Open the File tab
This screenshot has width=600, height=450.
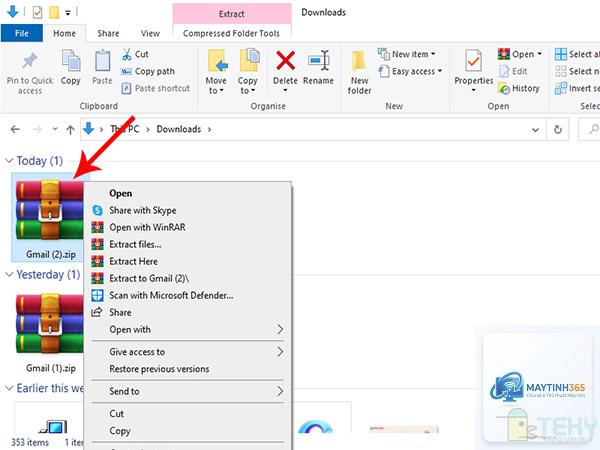pos(22,33)
